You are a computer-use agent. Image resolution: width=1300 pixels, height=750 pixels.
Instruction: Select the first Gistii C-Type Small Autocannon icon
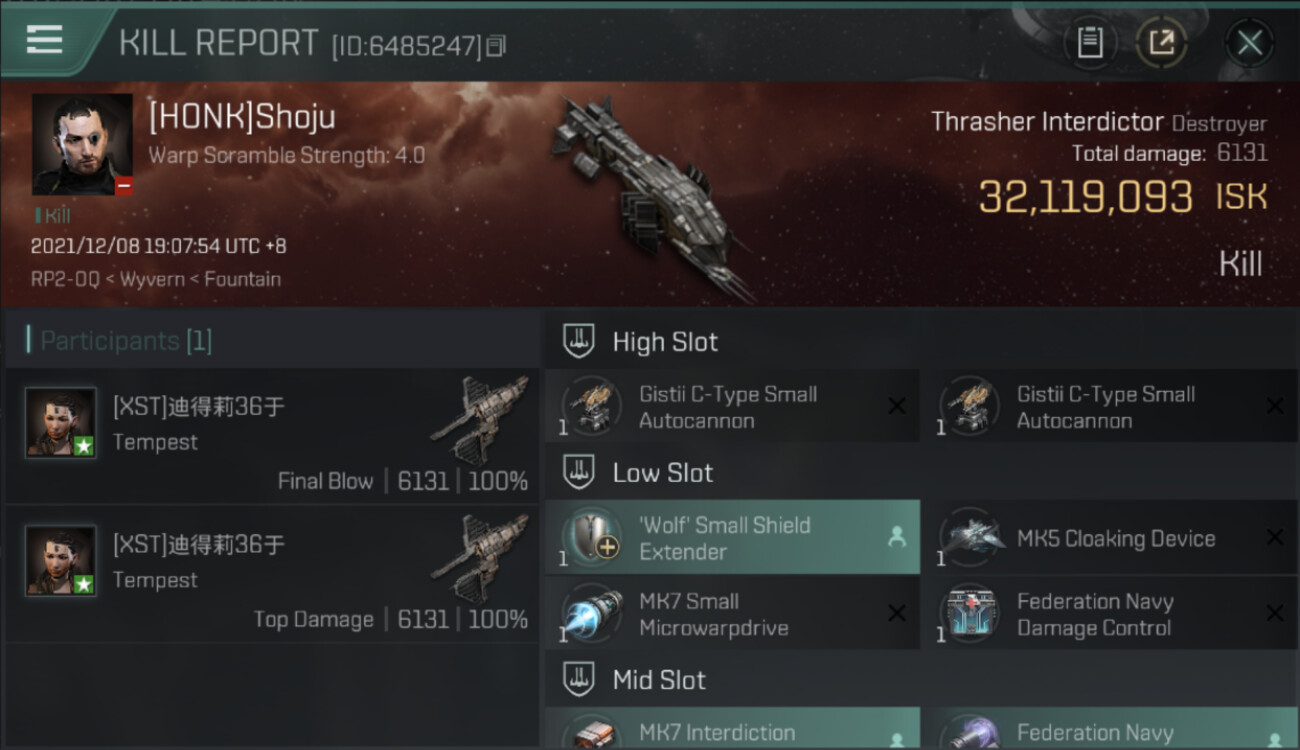pos(591,407)
